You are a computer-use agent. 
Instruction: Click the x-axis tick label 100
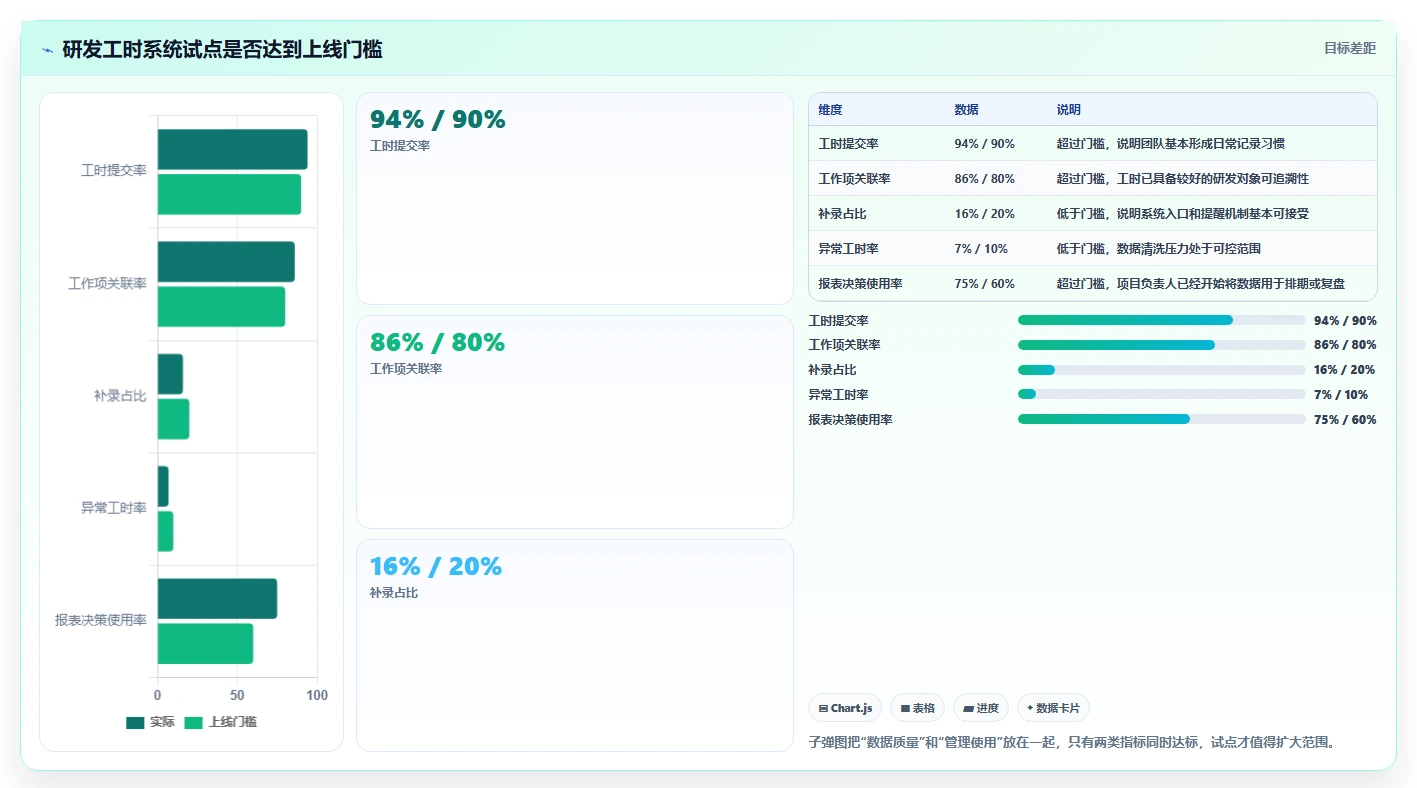click(316, 695)
